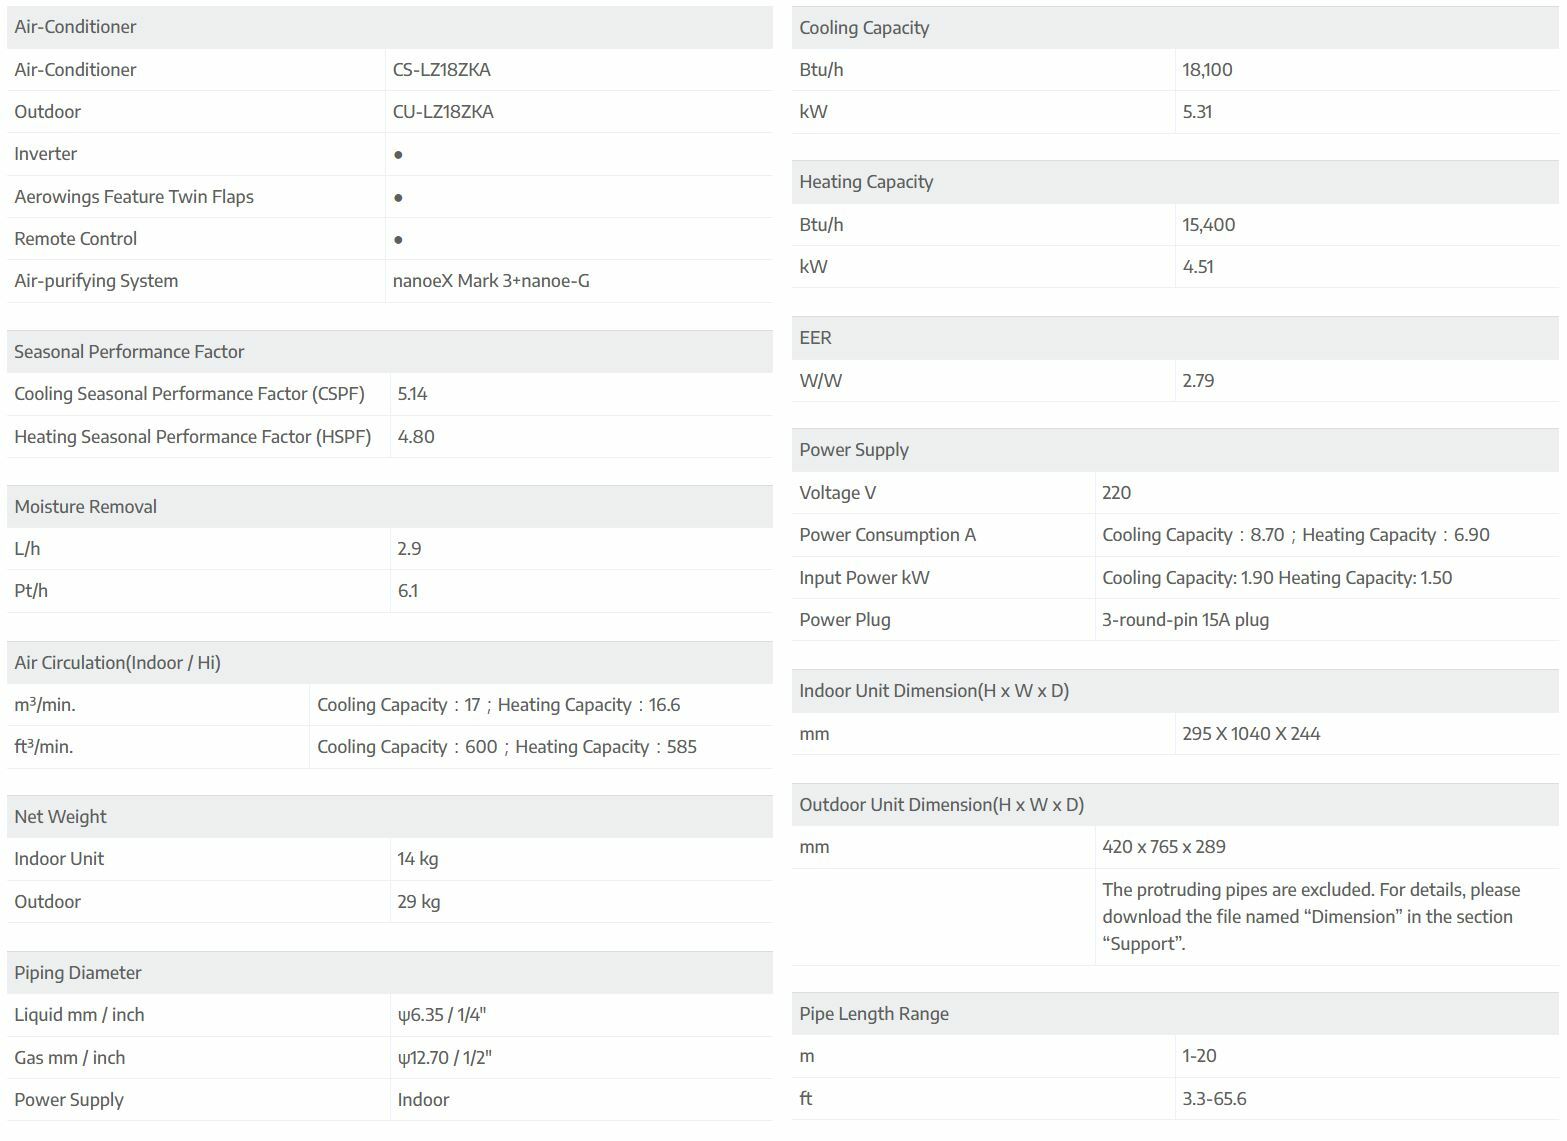Select the CS-LZ18ZKA model number
1567x1141 pixels.
pos(441,70)
